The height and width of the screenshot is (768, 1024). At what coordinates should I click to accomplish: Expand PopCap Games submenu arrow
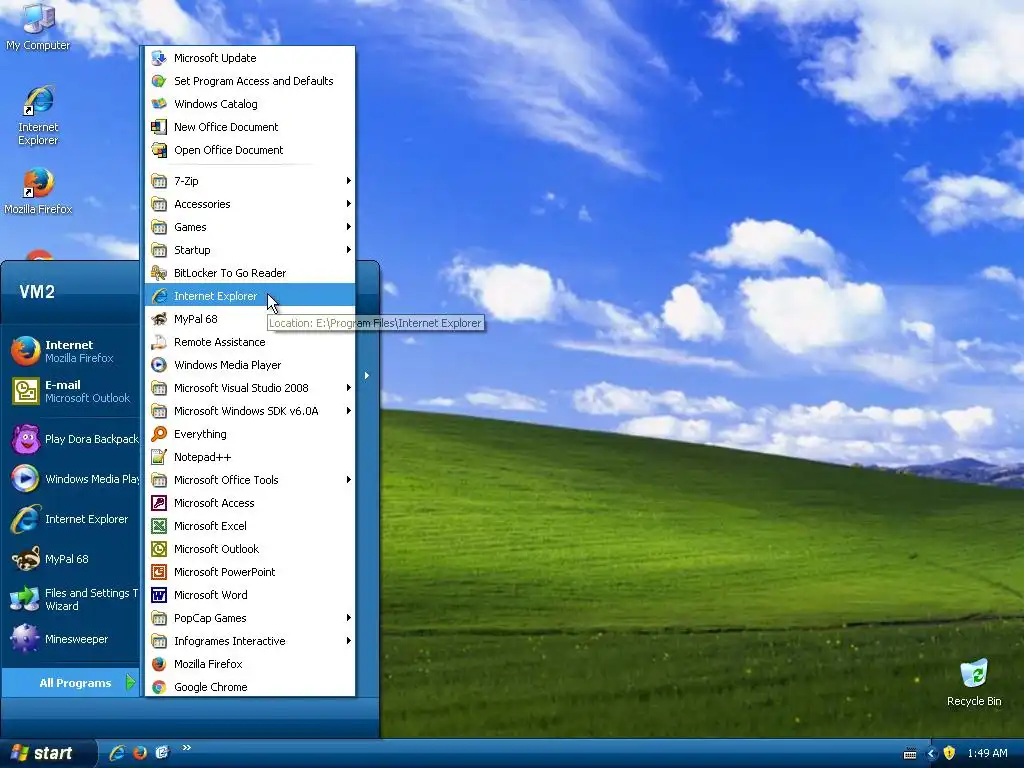(349, 618)
